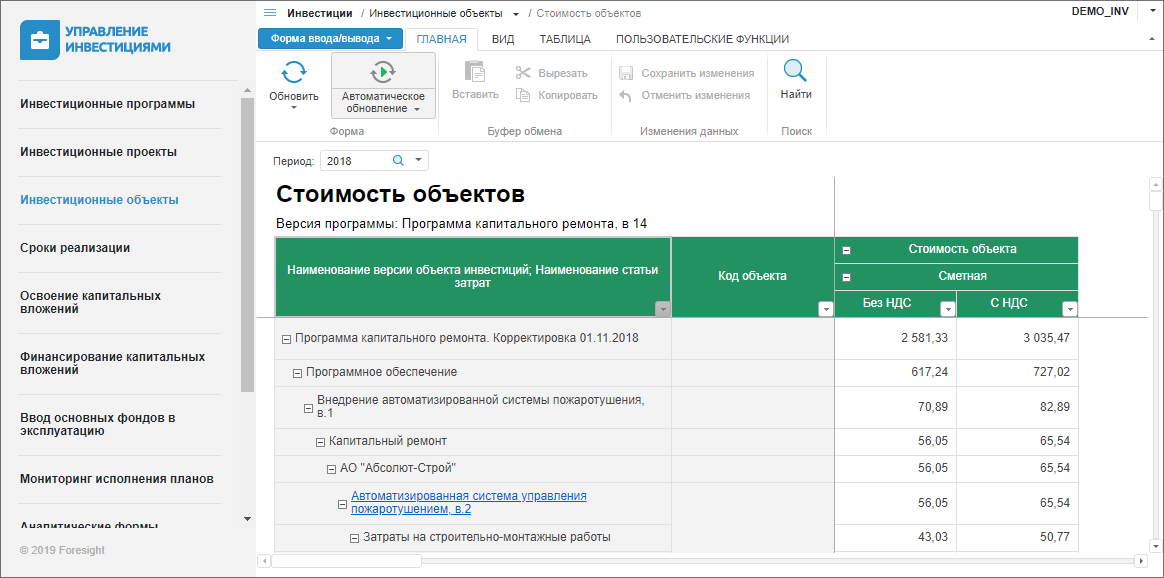Open the Автоматизированная система управления пожаротушением link
The image size is (1164, 578).
468,503
